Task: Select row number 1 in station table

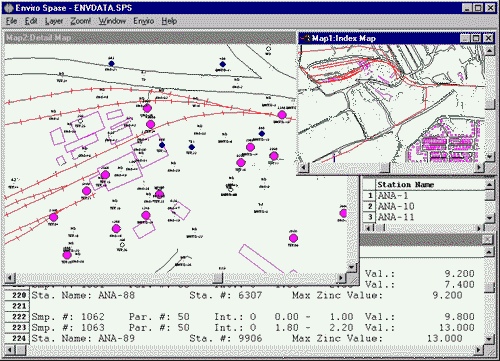Action: (369, 196)
